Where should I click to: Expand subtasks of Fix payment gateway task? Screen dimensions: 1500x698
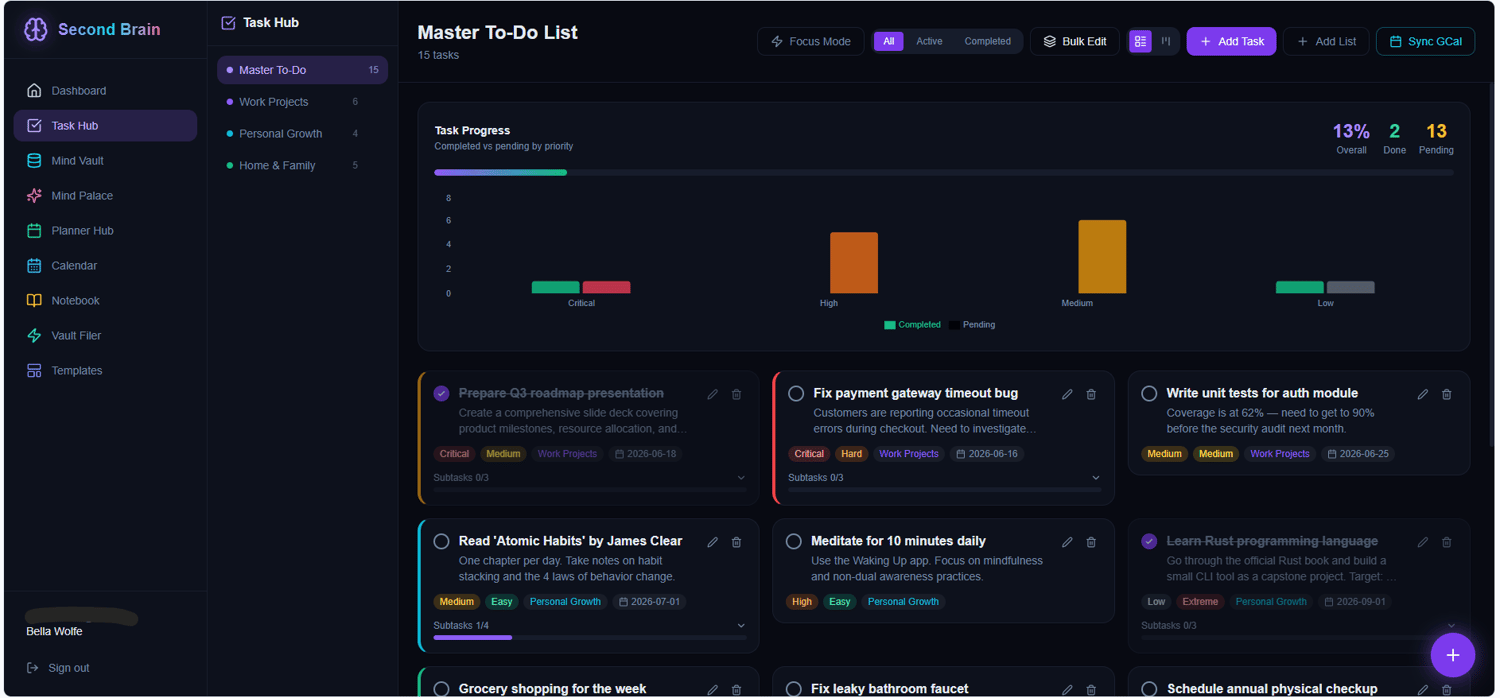1096,478
